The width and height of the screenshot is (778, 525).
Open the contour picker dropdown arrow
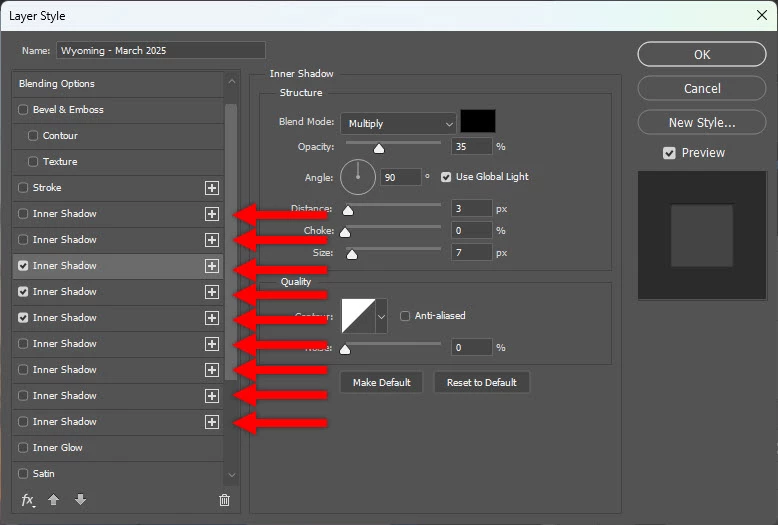[381, 316]
